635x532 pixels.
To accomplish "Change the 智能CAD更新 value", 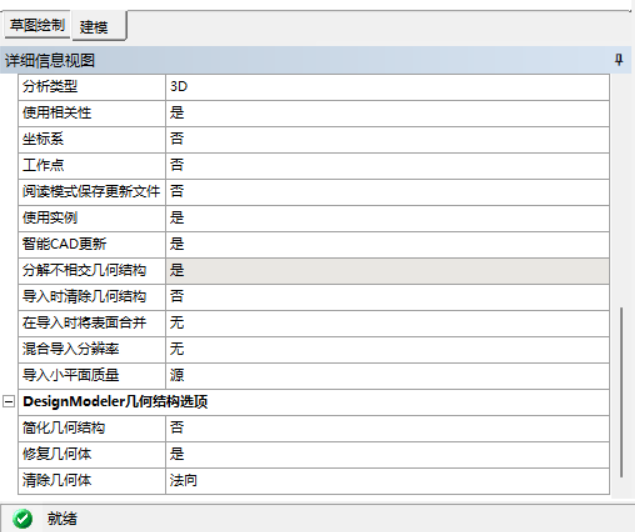I will 388,245.
